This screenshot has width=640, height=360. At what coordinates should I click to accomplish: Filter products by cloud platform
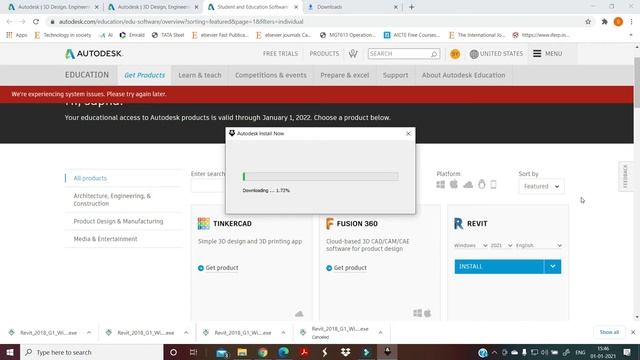click(x=468, y=184)
